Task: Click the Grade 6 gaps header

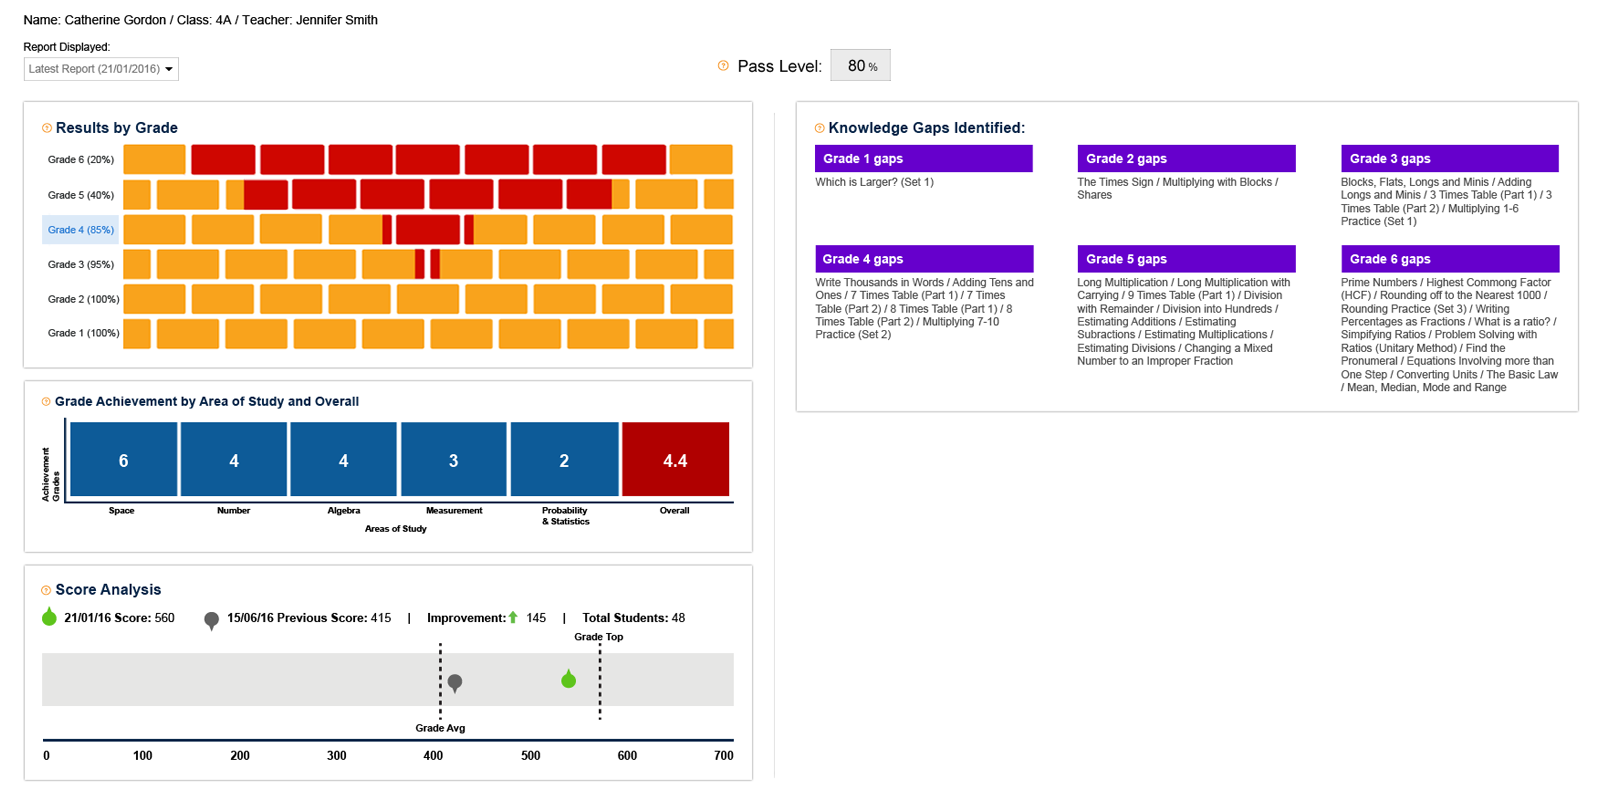Action: 1450,259
